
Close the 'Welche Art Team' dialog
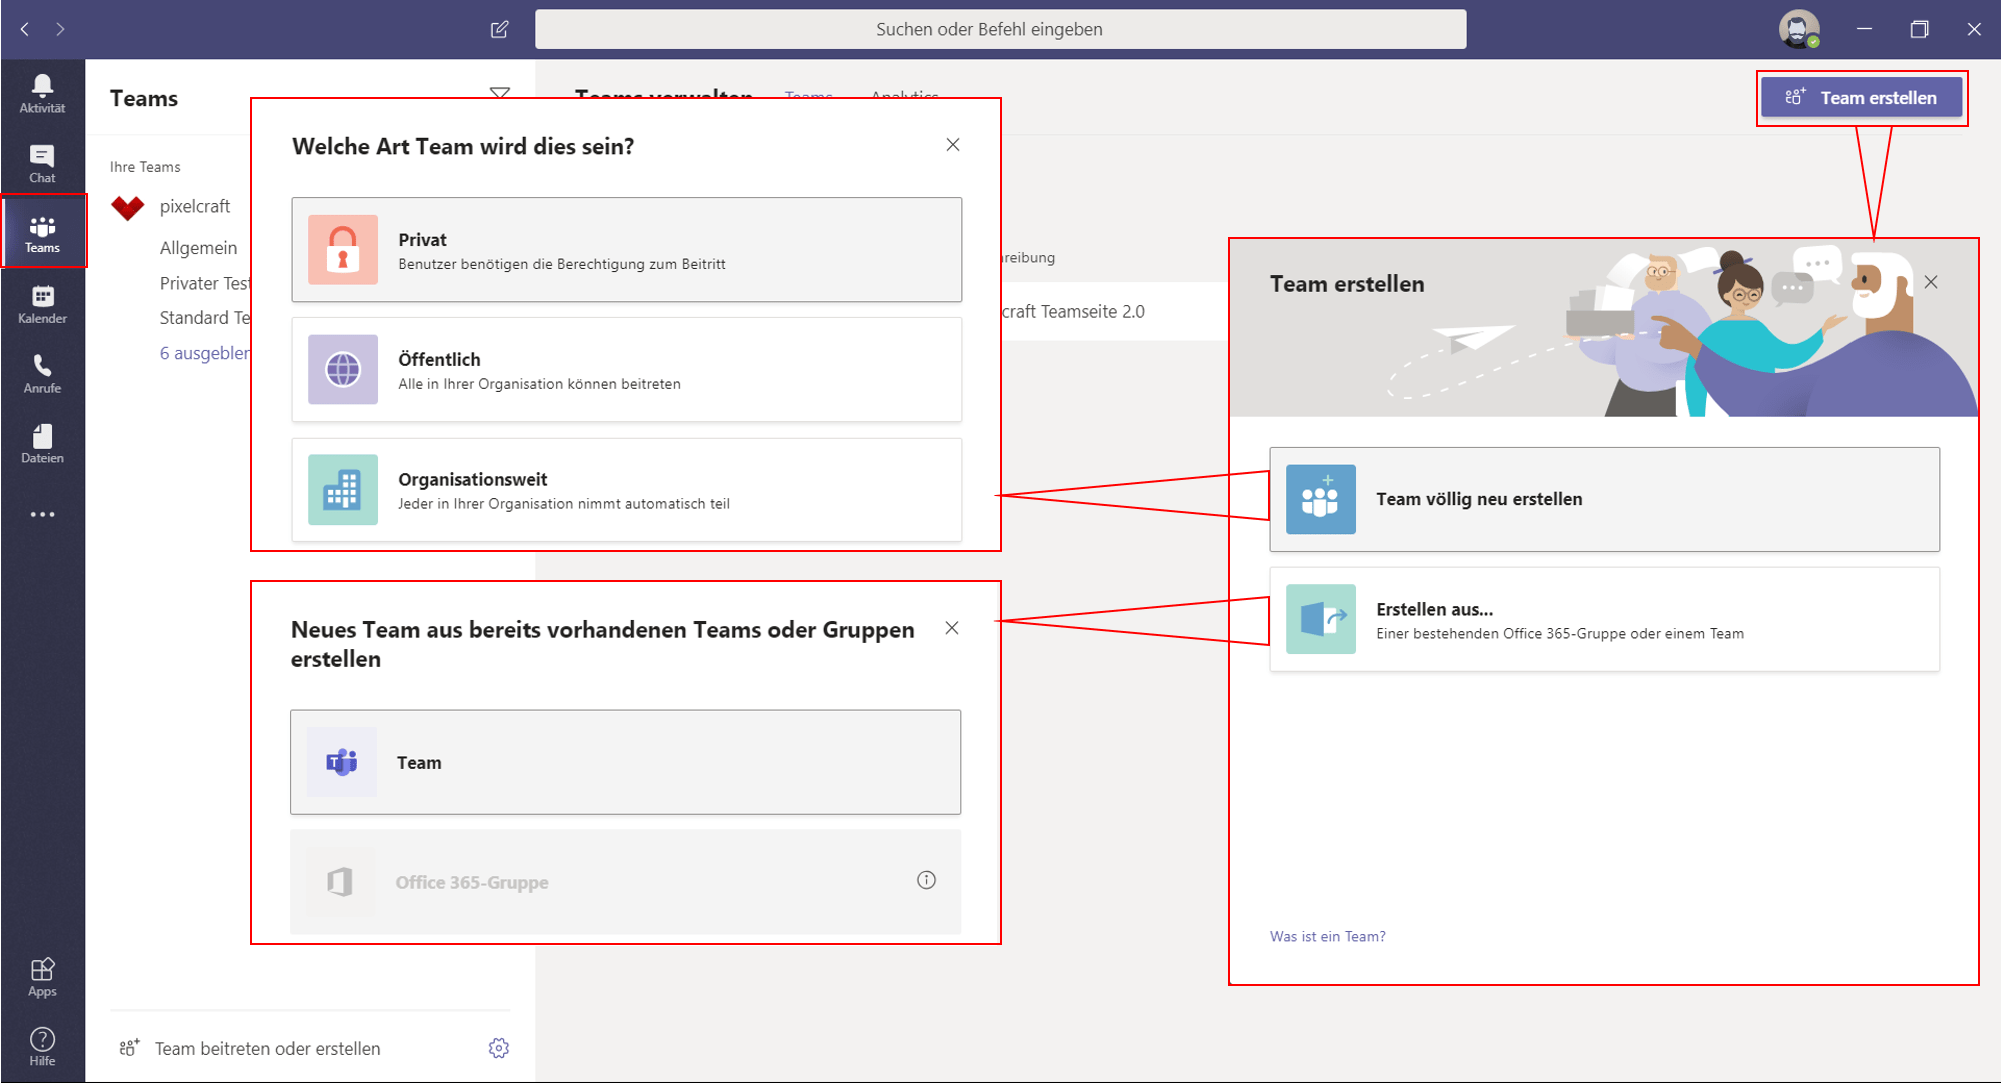coord(953,145)
